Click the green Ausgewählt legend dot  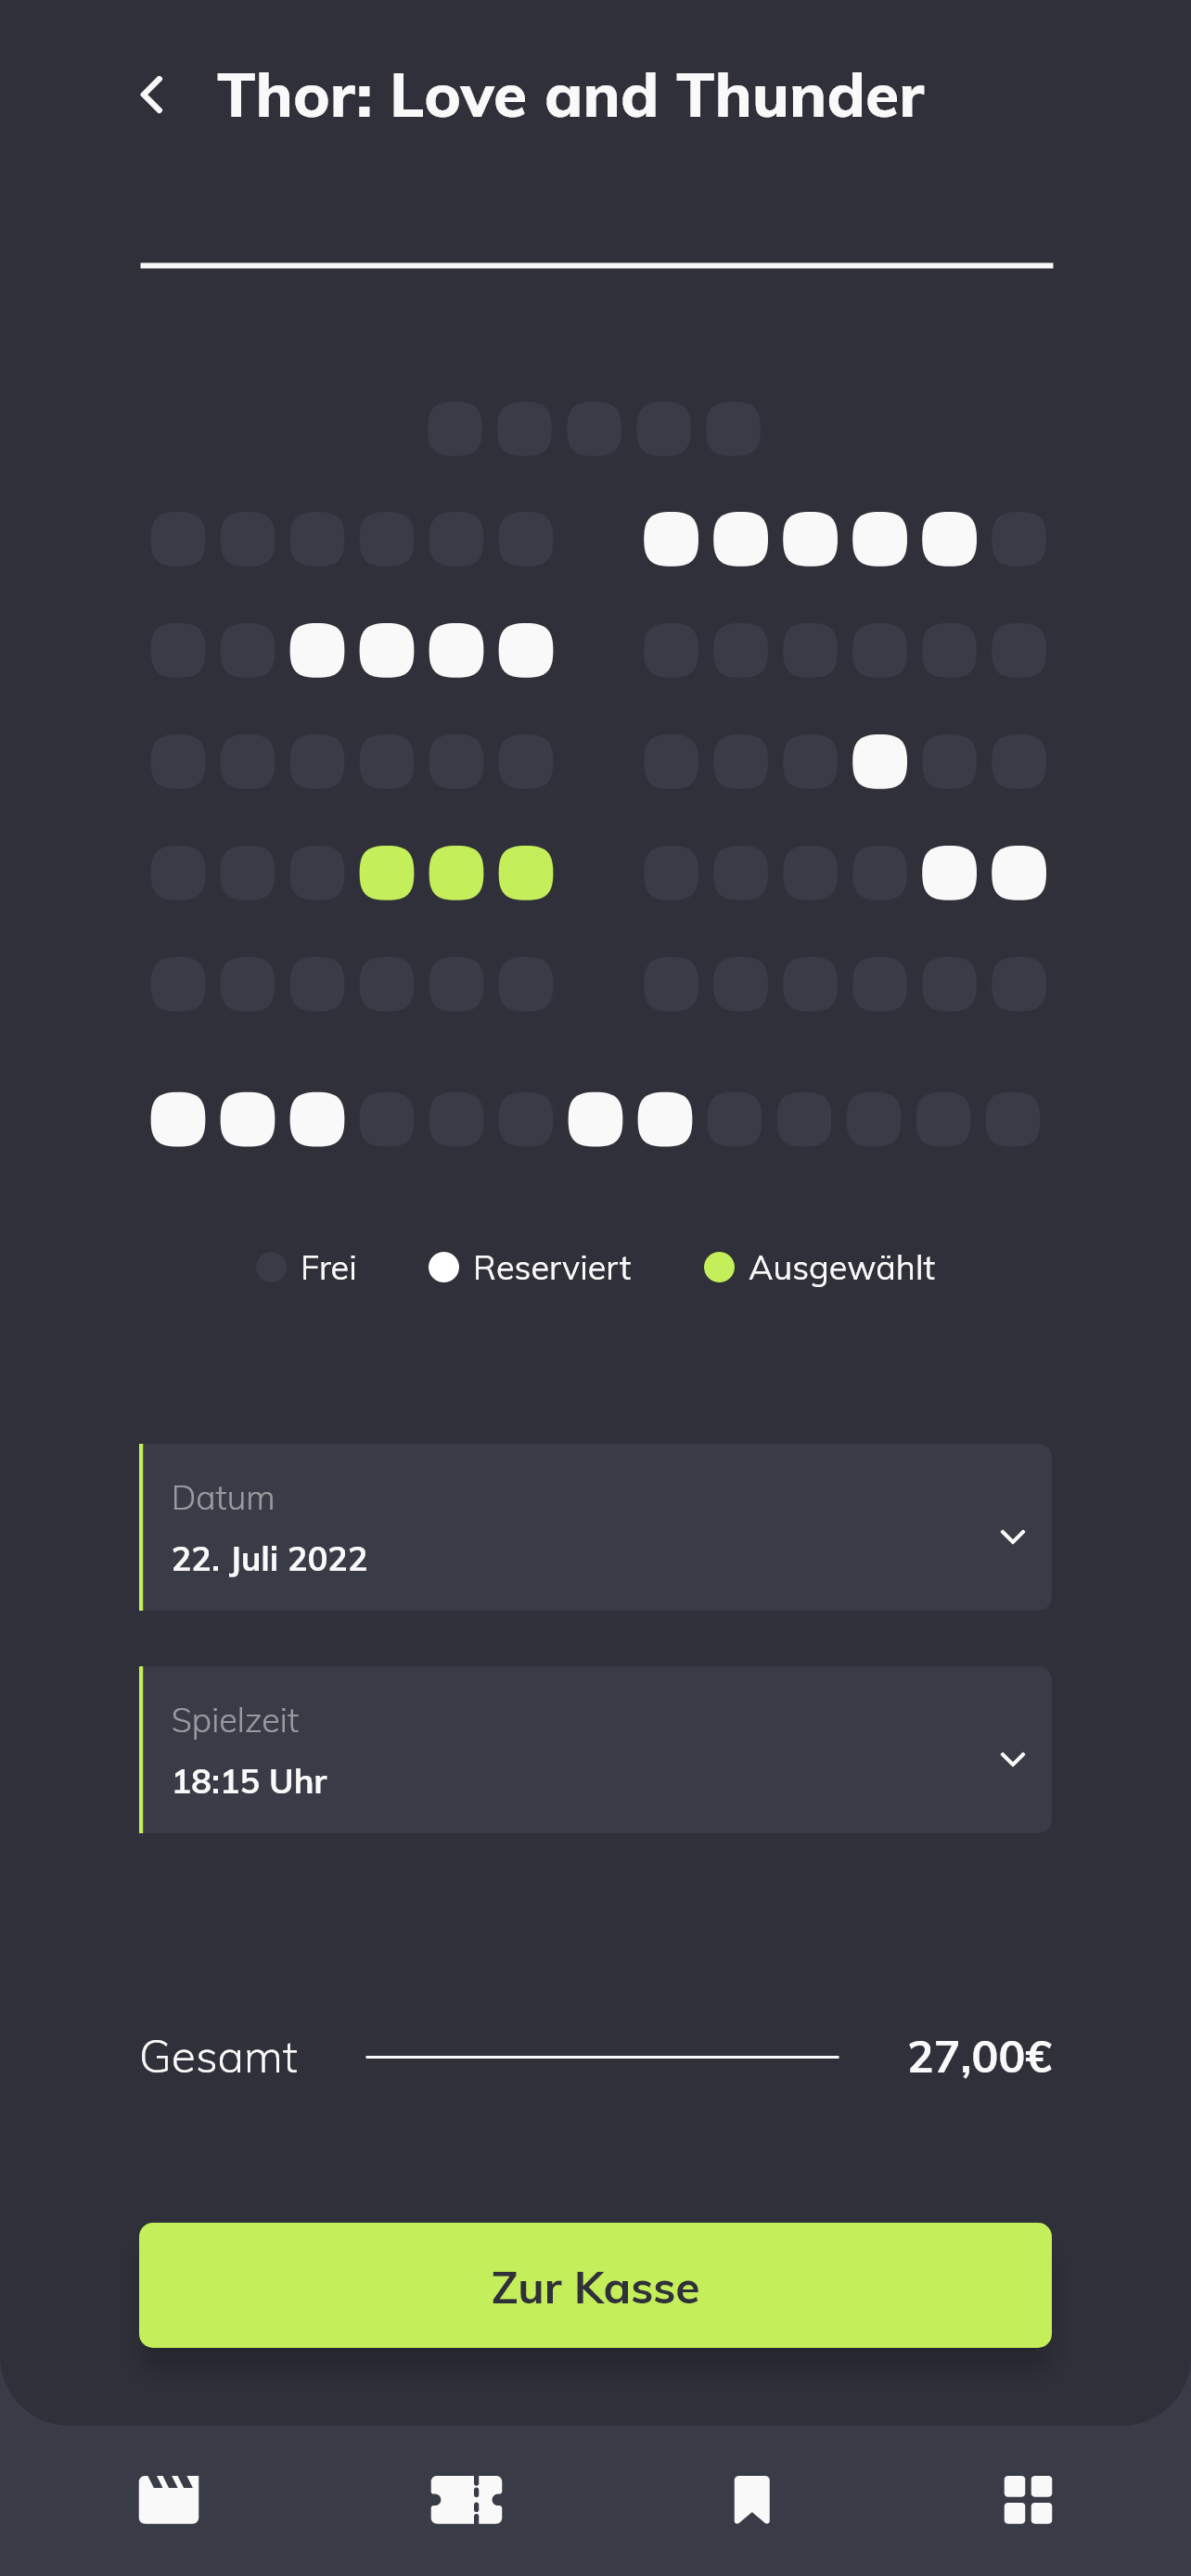click(719, 1267)
